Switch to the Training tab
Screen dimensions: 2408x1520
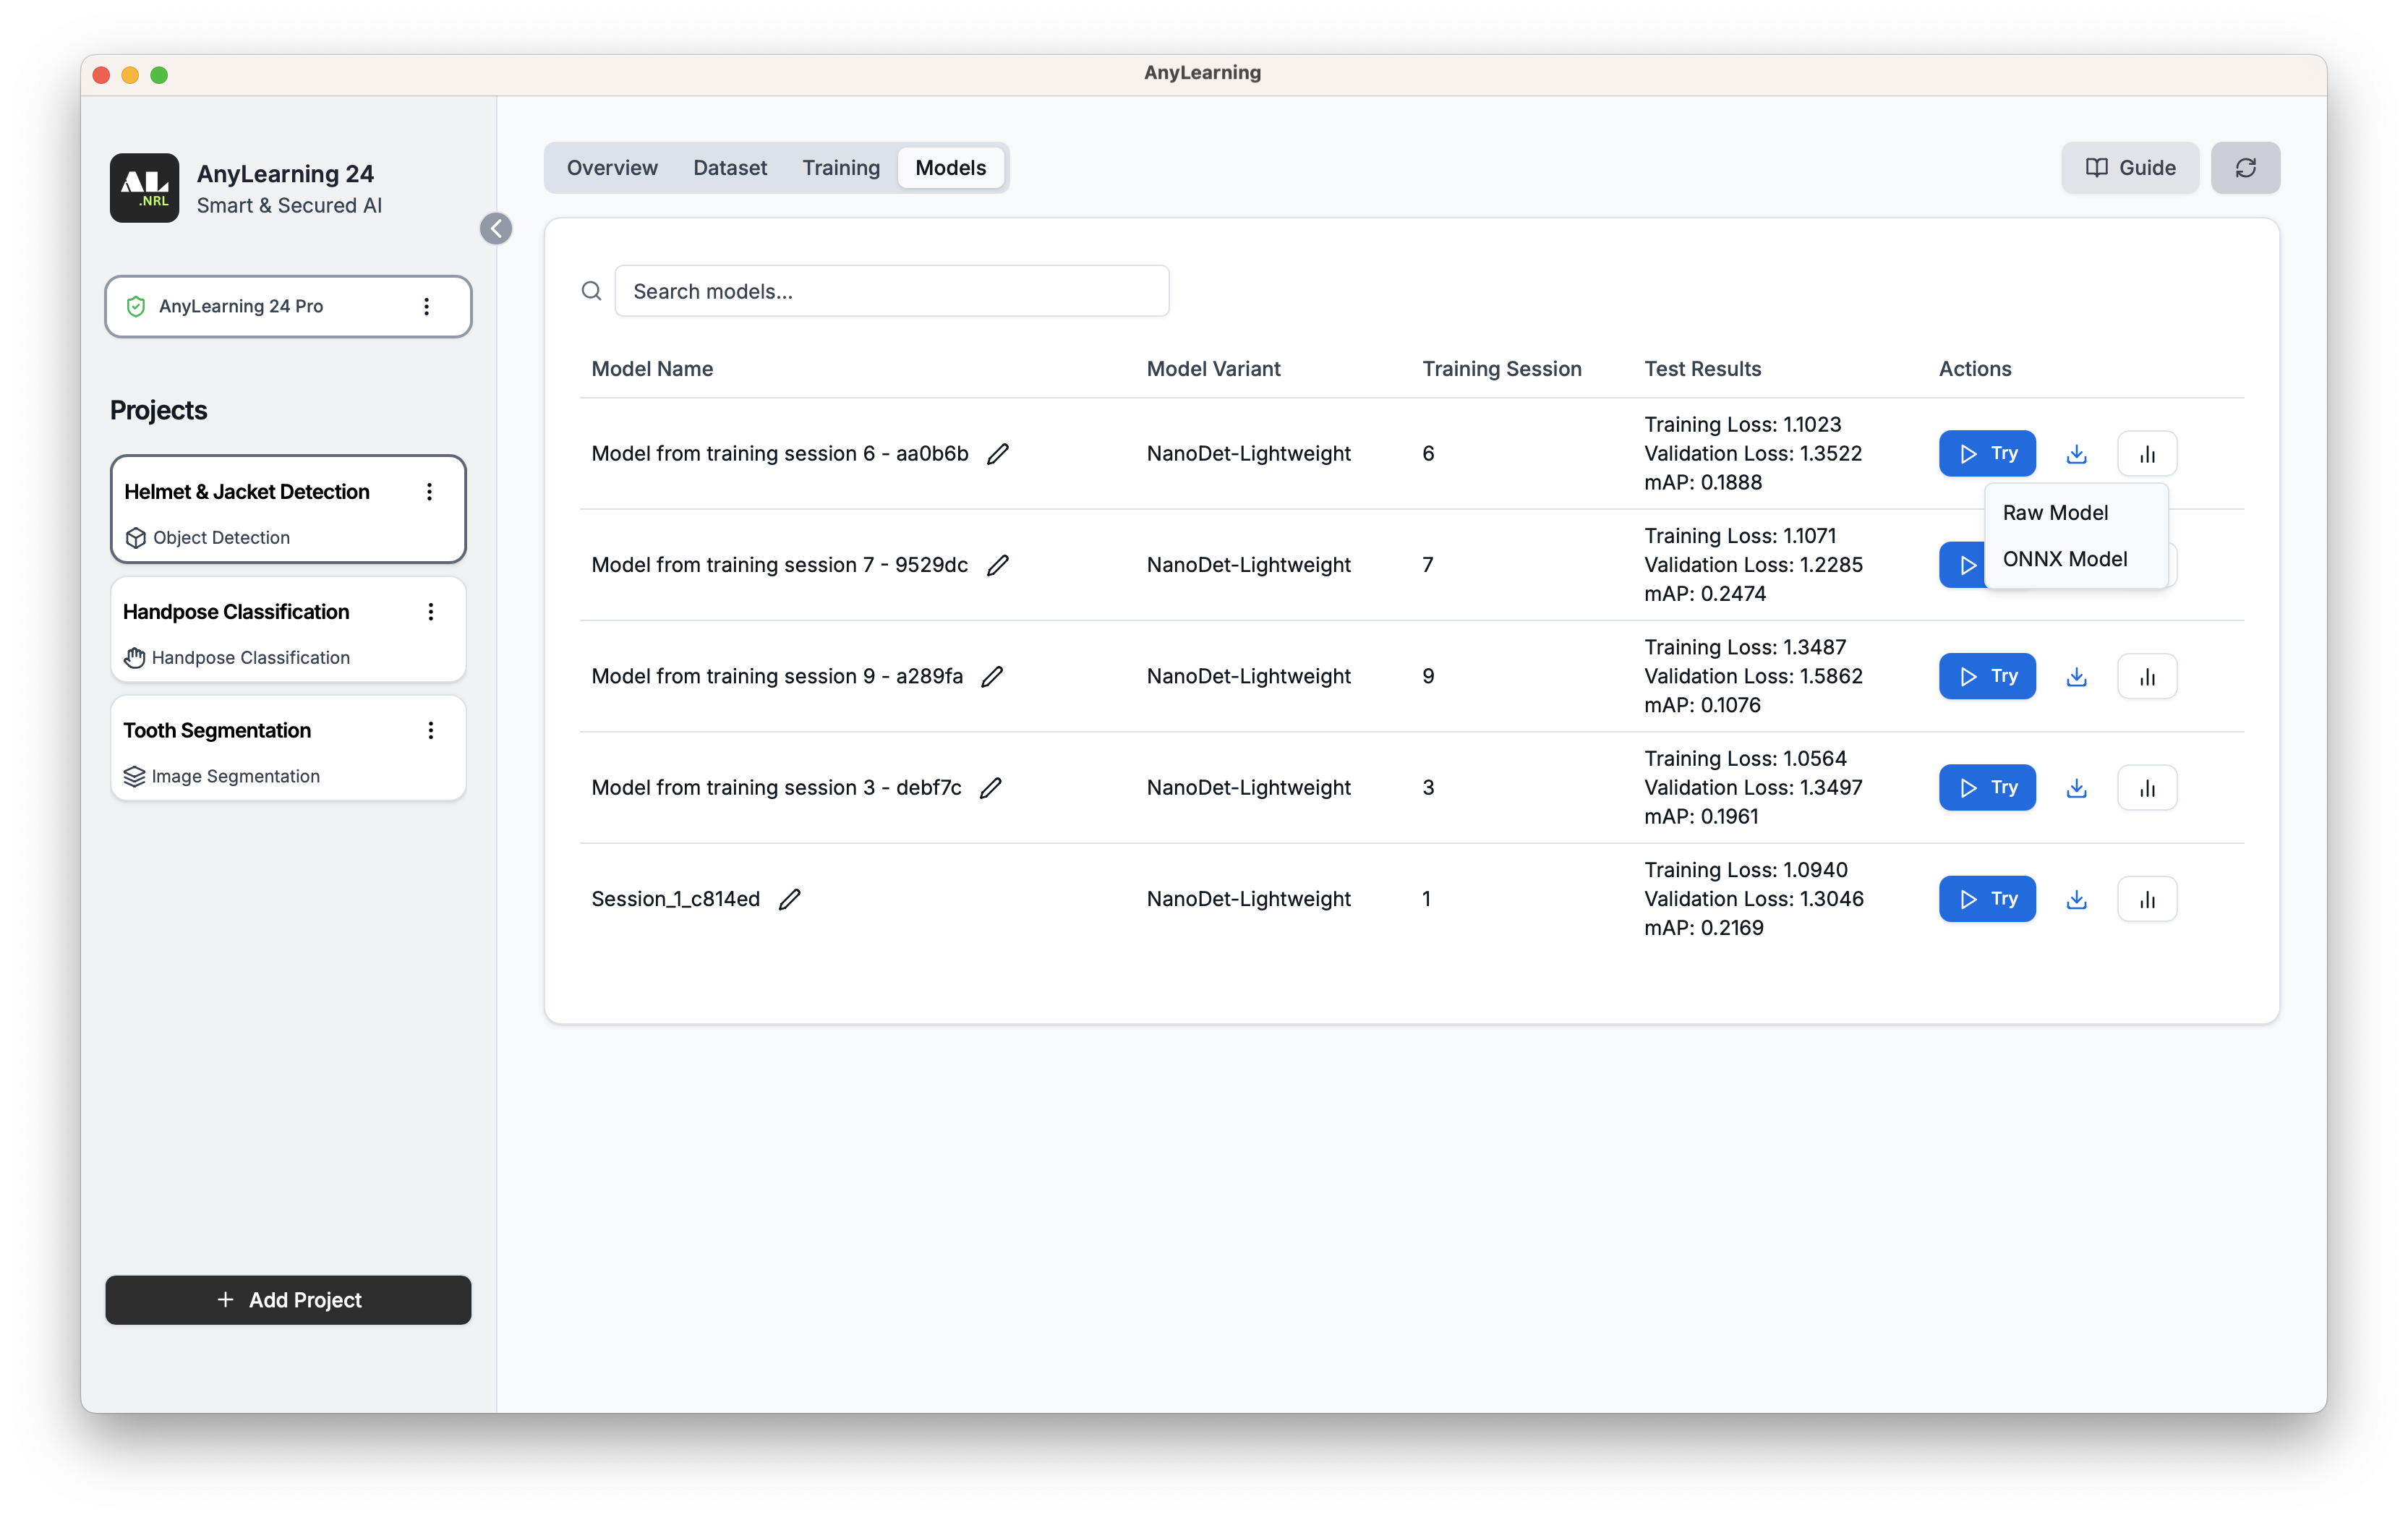(840, 168)
